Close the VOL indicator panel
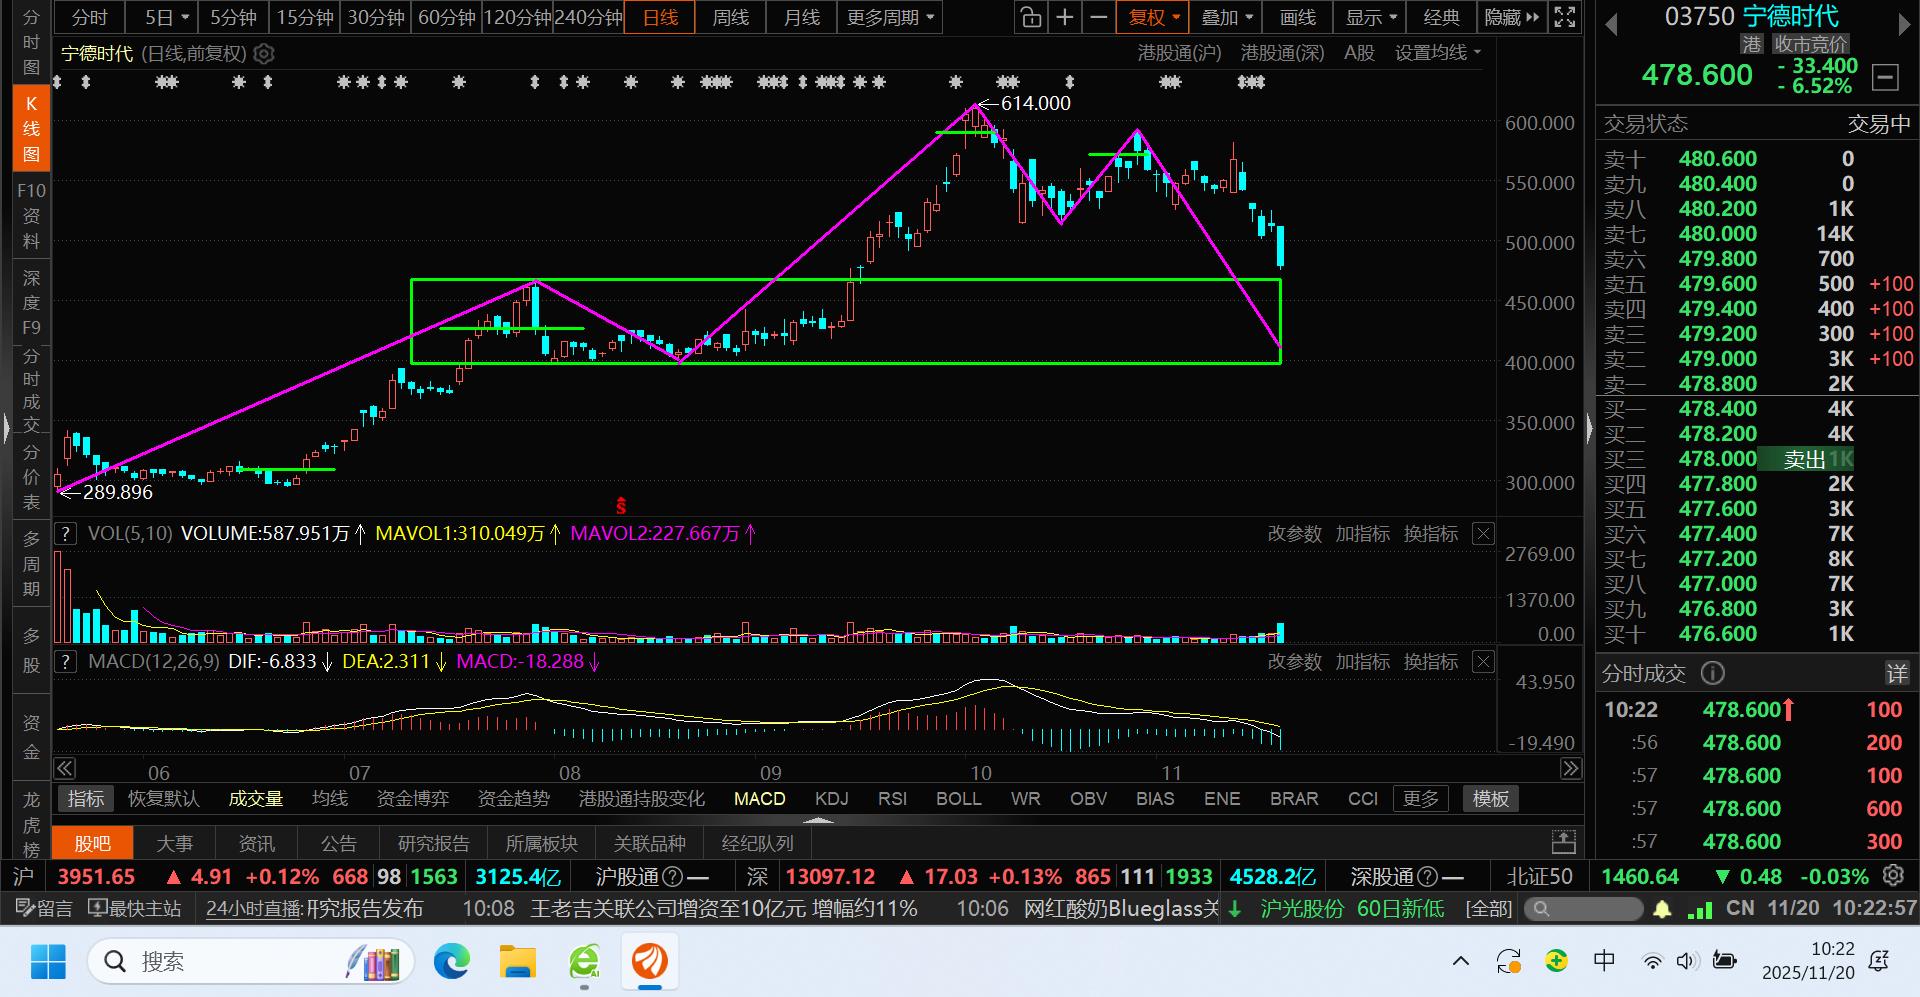 (1484, 534)
